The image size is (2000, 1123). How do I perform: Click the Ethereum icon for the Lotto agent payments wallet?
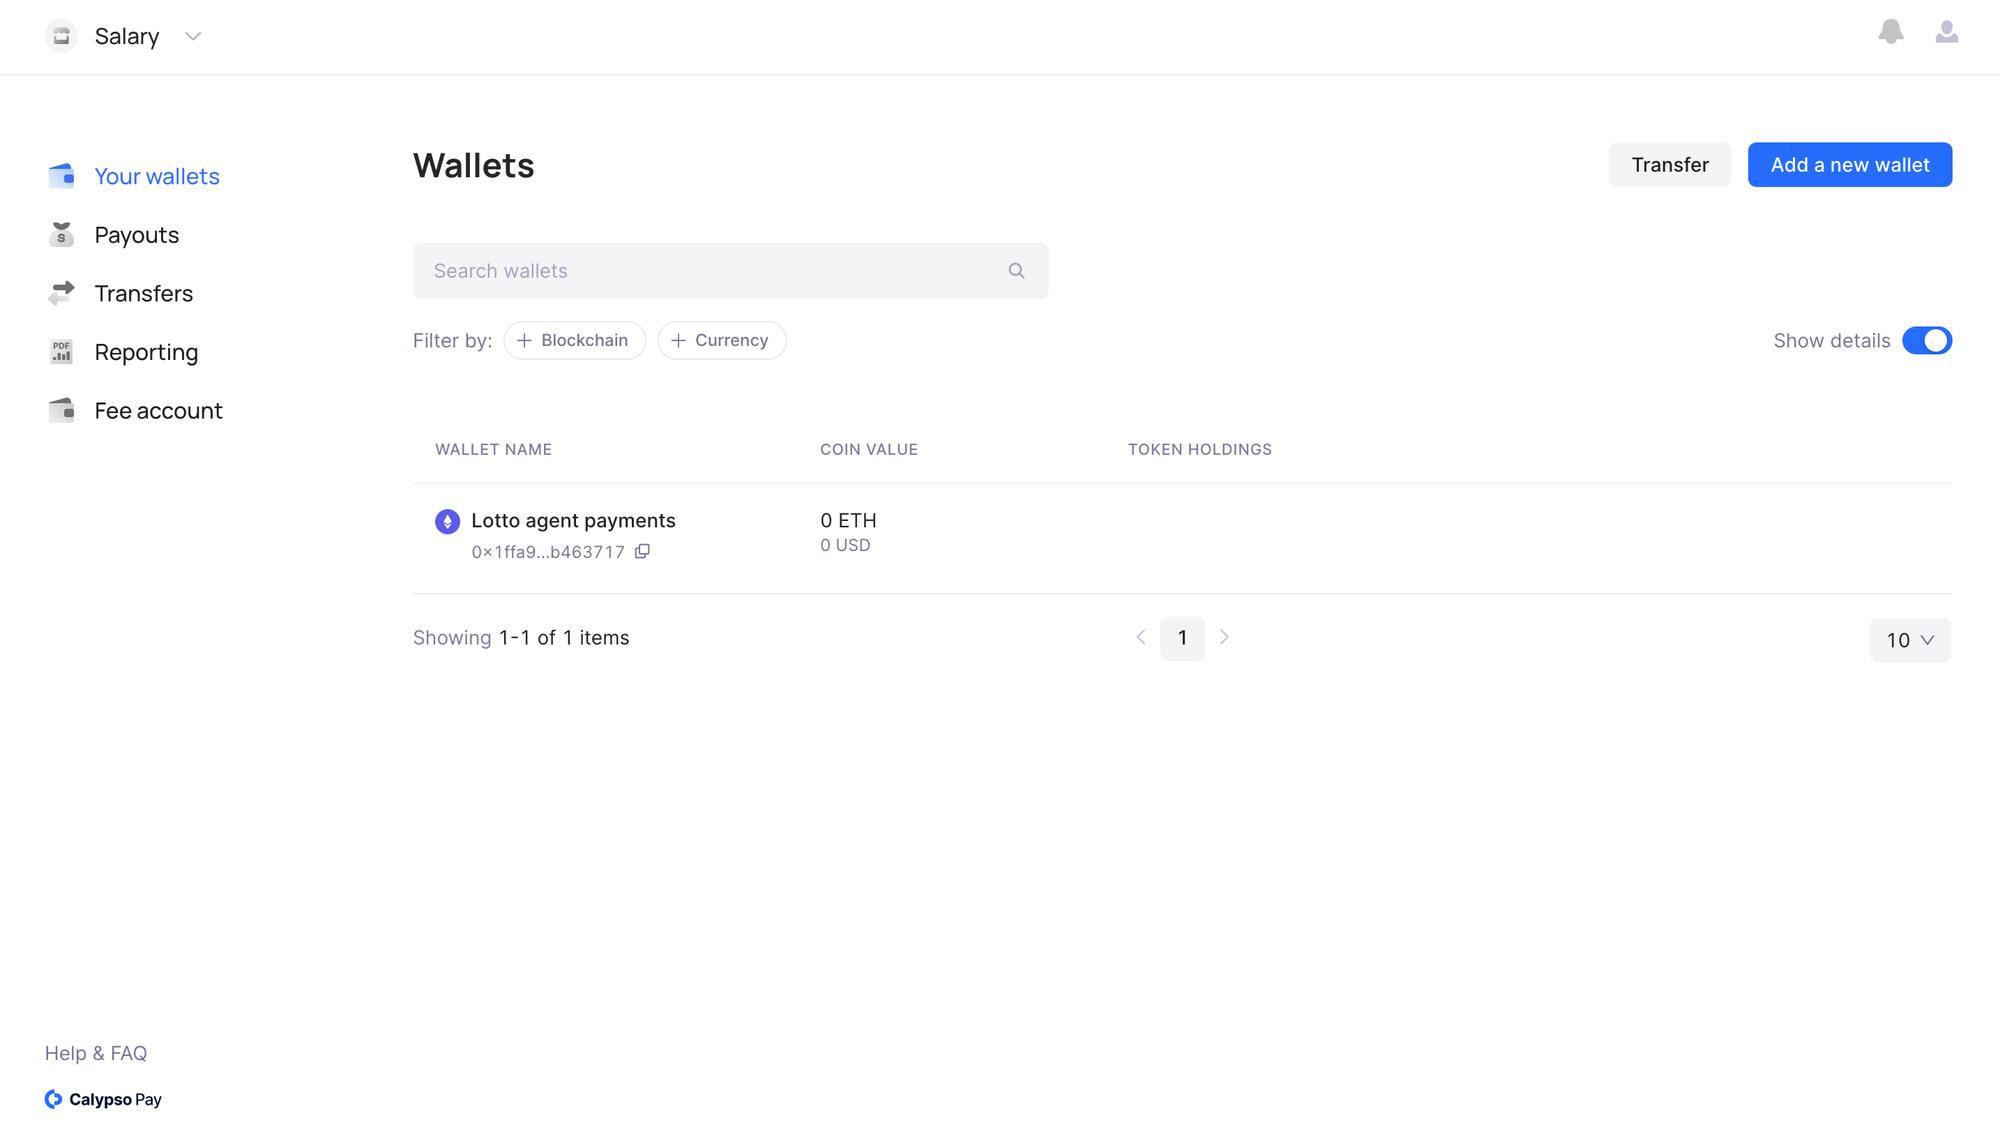click(447, 521)
